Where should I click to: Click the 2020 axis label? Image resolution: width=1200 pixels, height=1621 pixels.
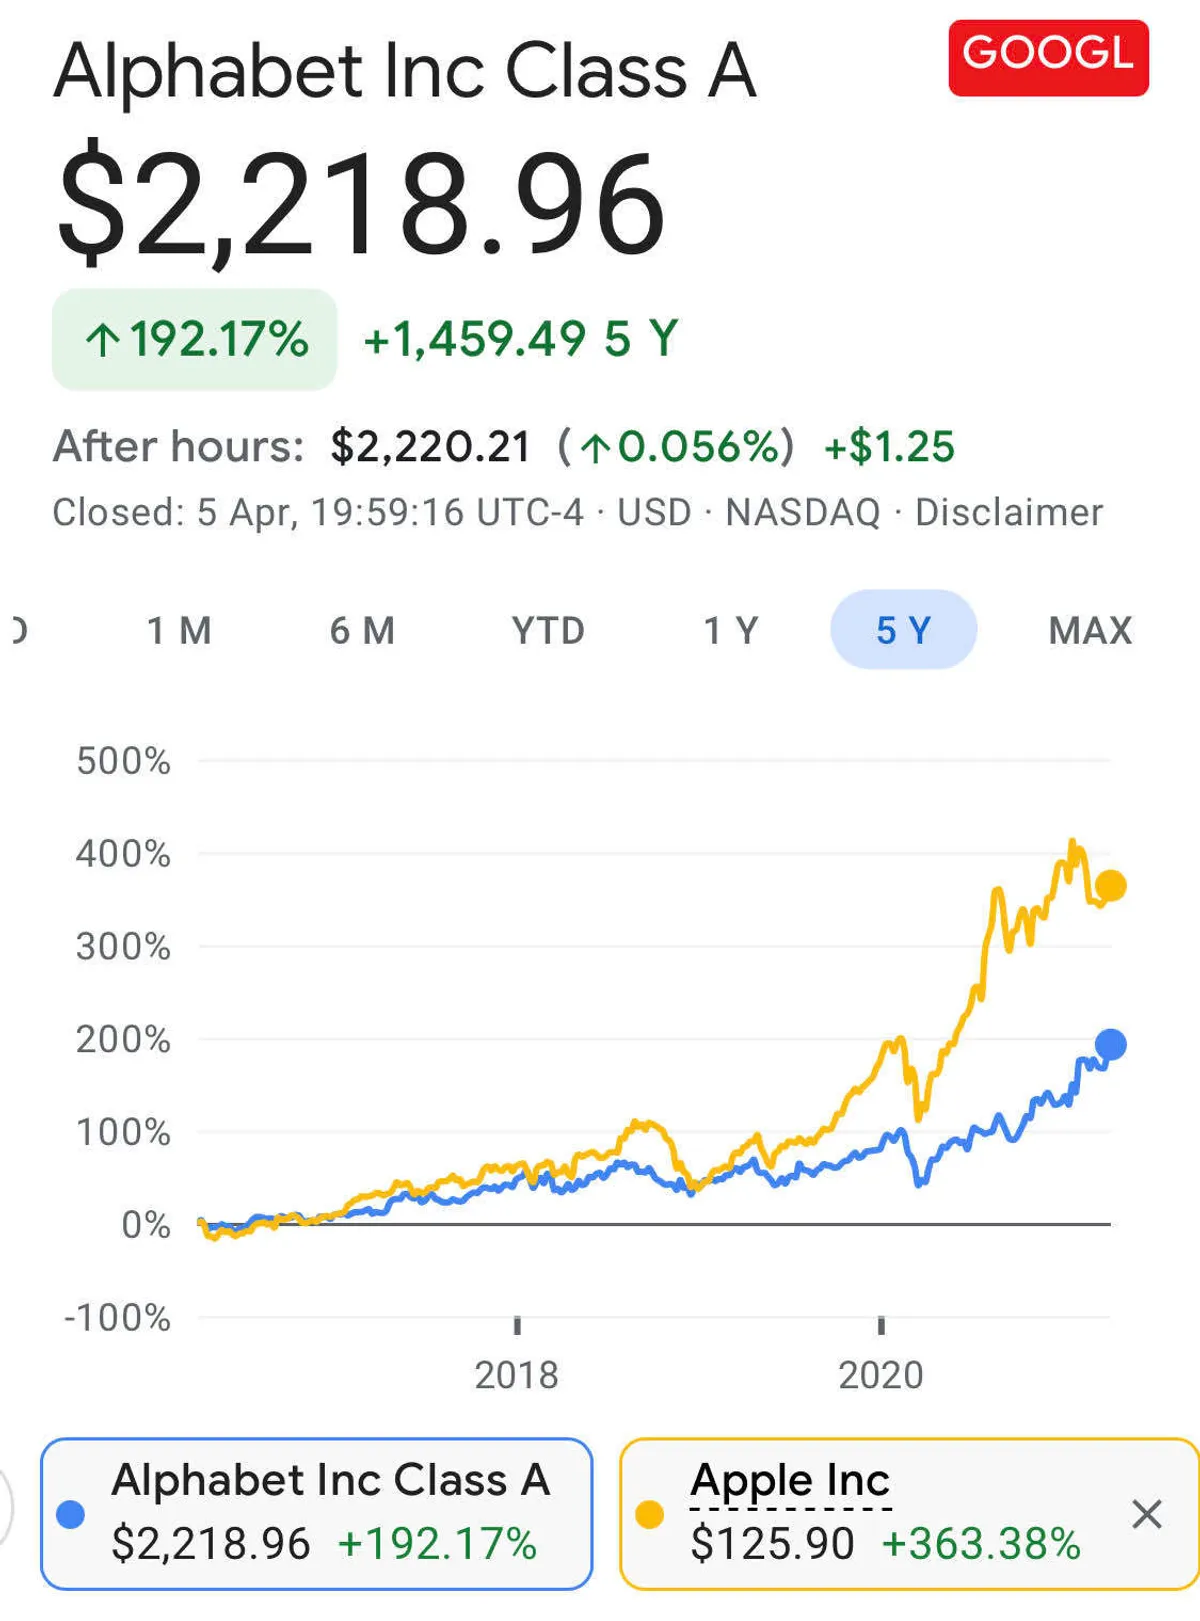[880, 1375]
